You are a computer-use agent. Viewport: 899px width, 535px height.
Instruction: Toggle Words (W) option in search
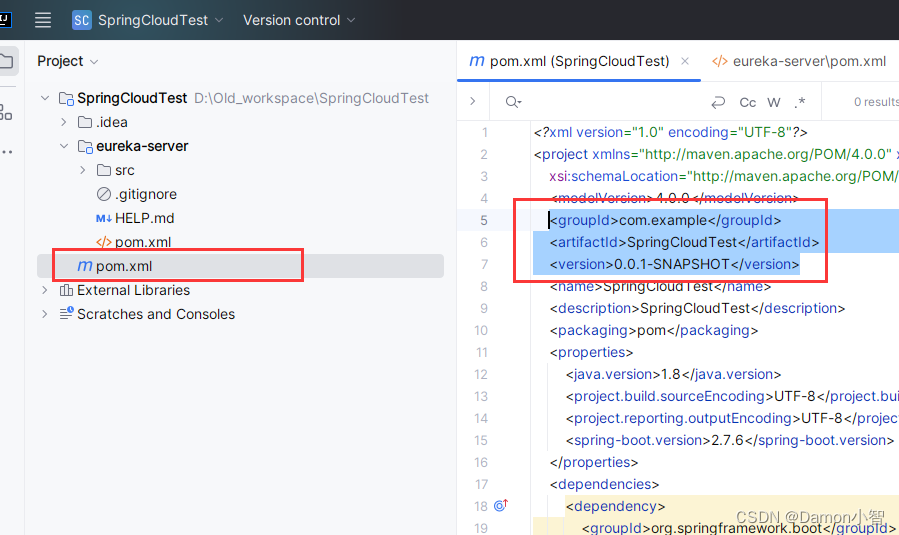pos(774,102)
